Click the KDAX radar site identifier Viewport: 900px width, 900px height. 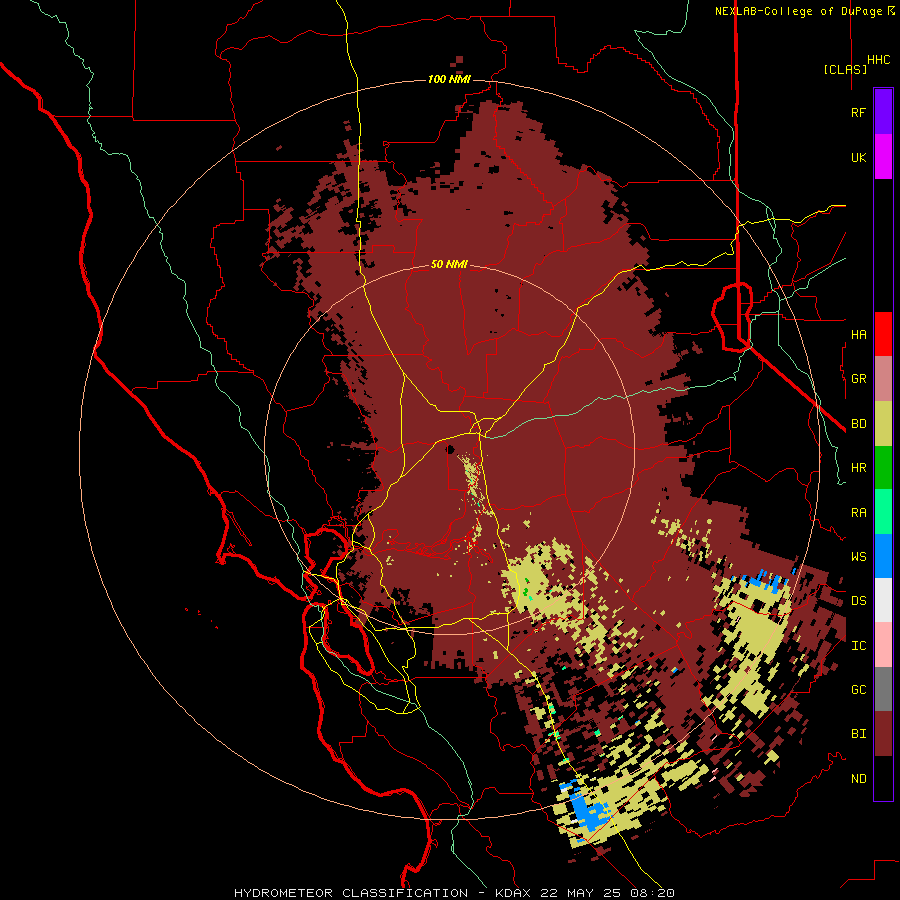(x=513, y=893)
